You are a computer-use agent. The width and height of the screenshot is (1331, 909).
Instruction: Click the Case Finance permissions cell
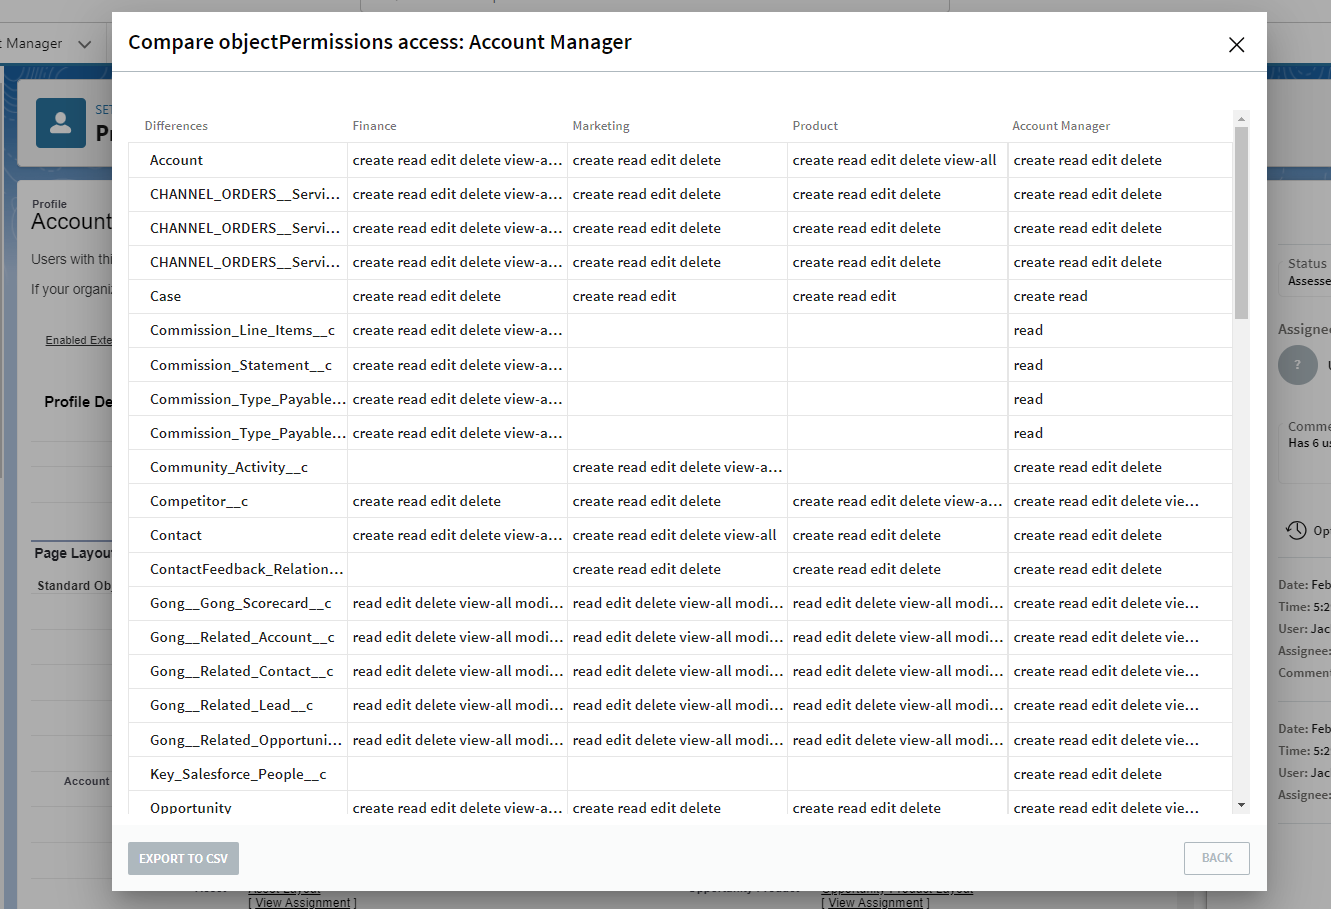pyautogui.click(x=427, y=295)
